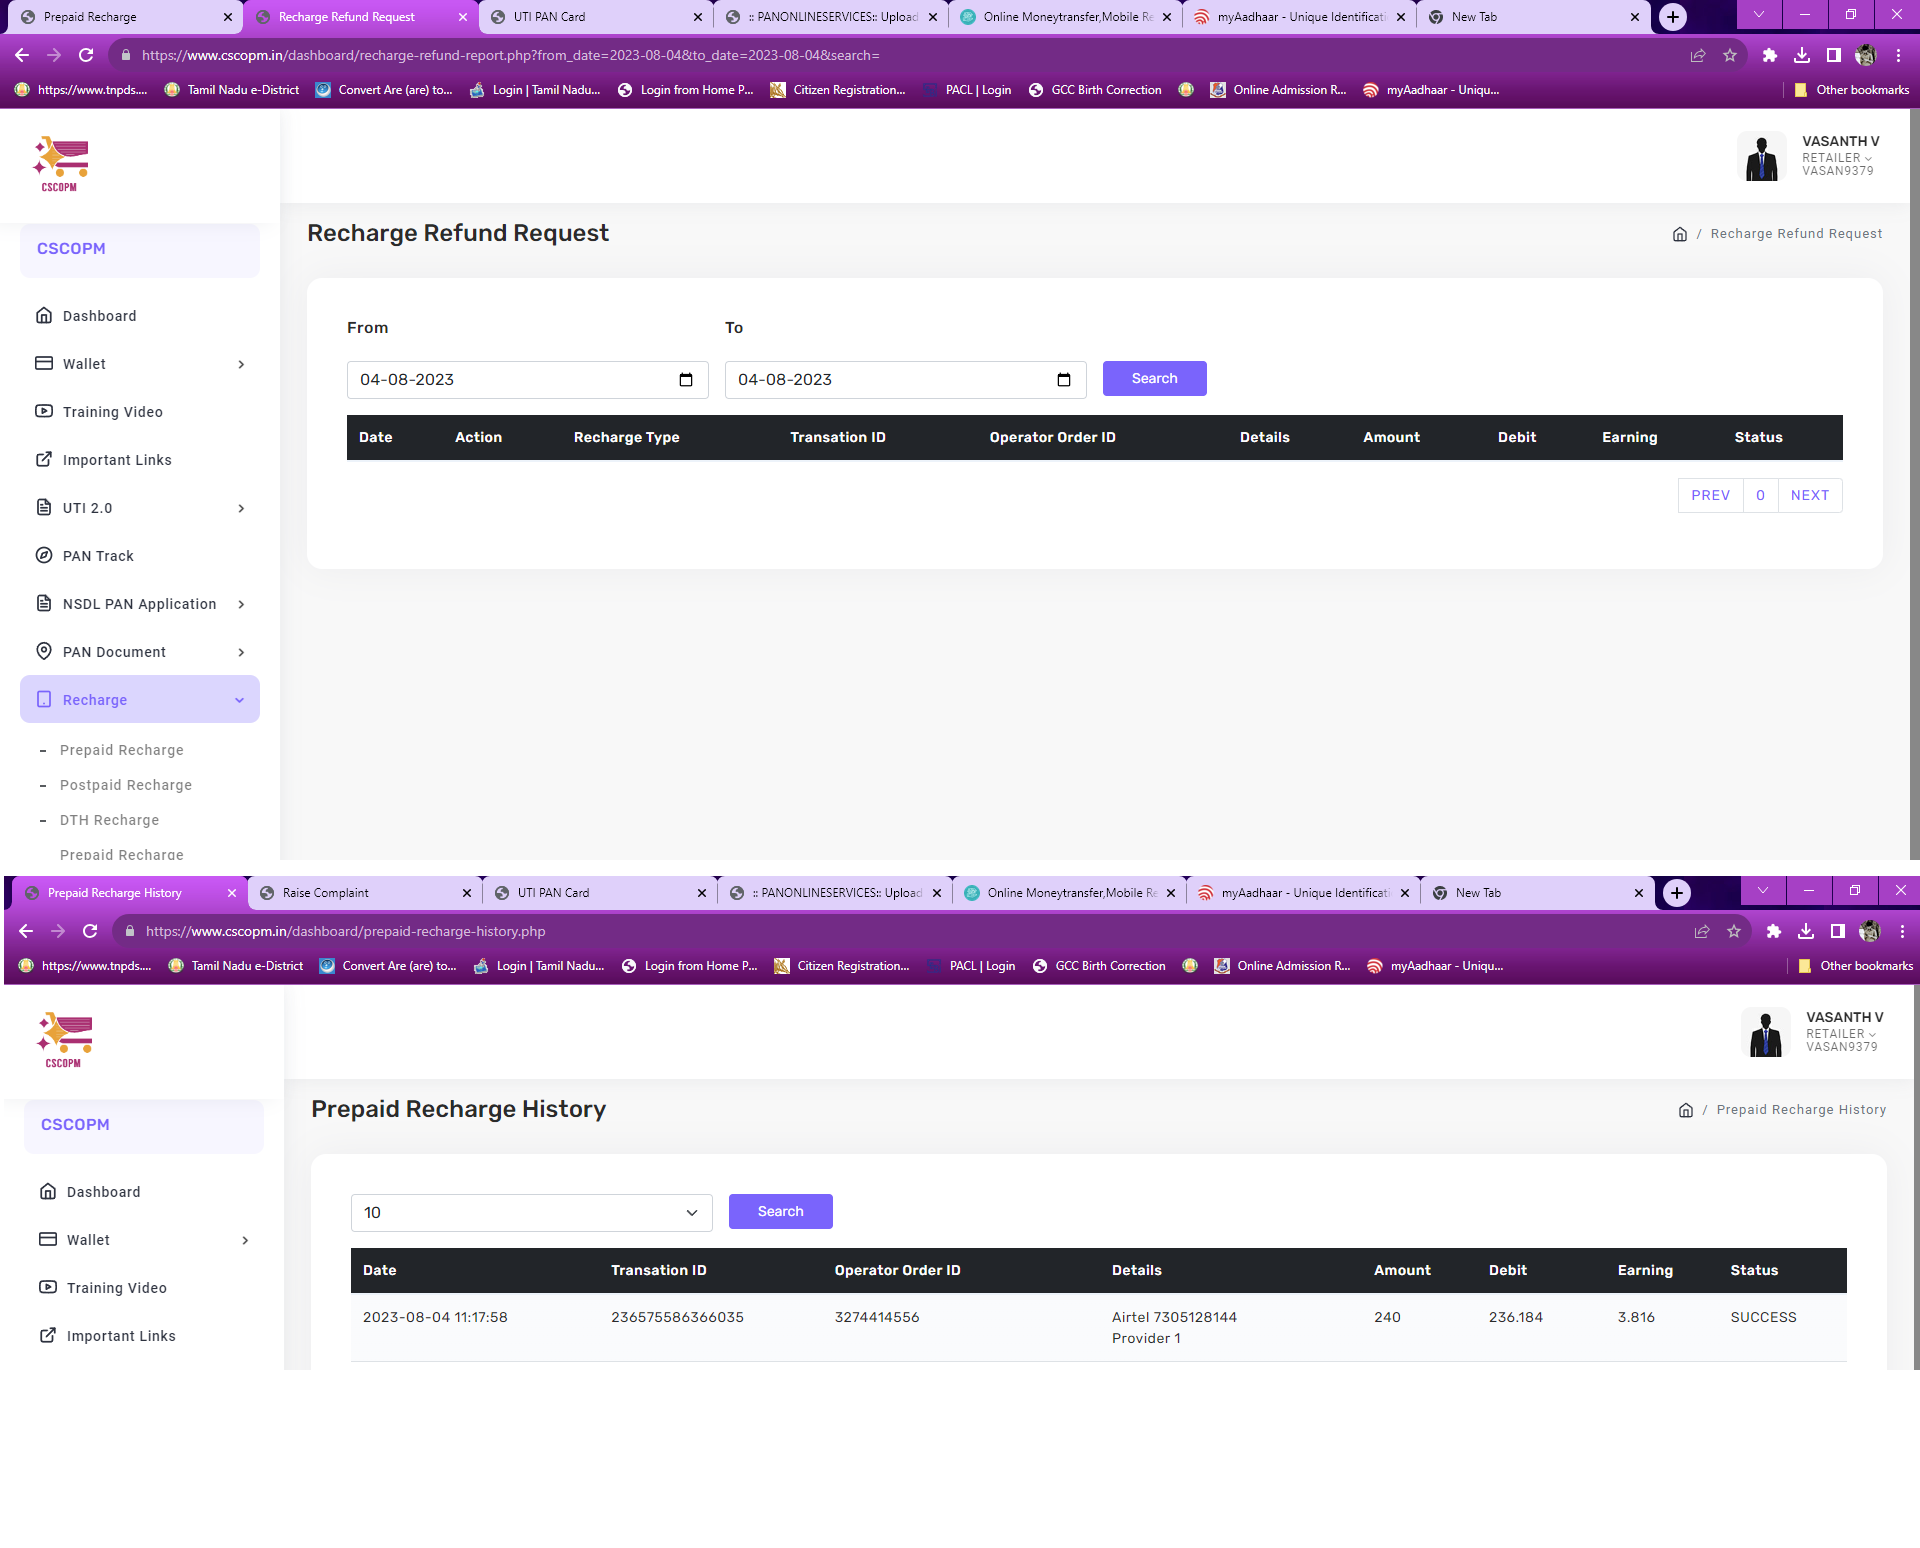The image size is (1920, 1548).
Task: Click Search button beside the To date
Action: point(1154,379)
